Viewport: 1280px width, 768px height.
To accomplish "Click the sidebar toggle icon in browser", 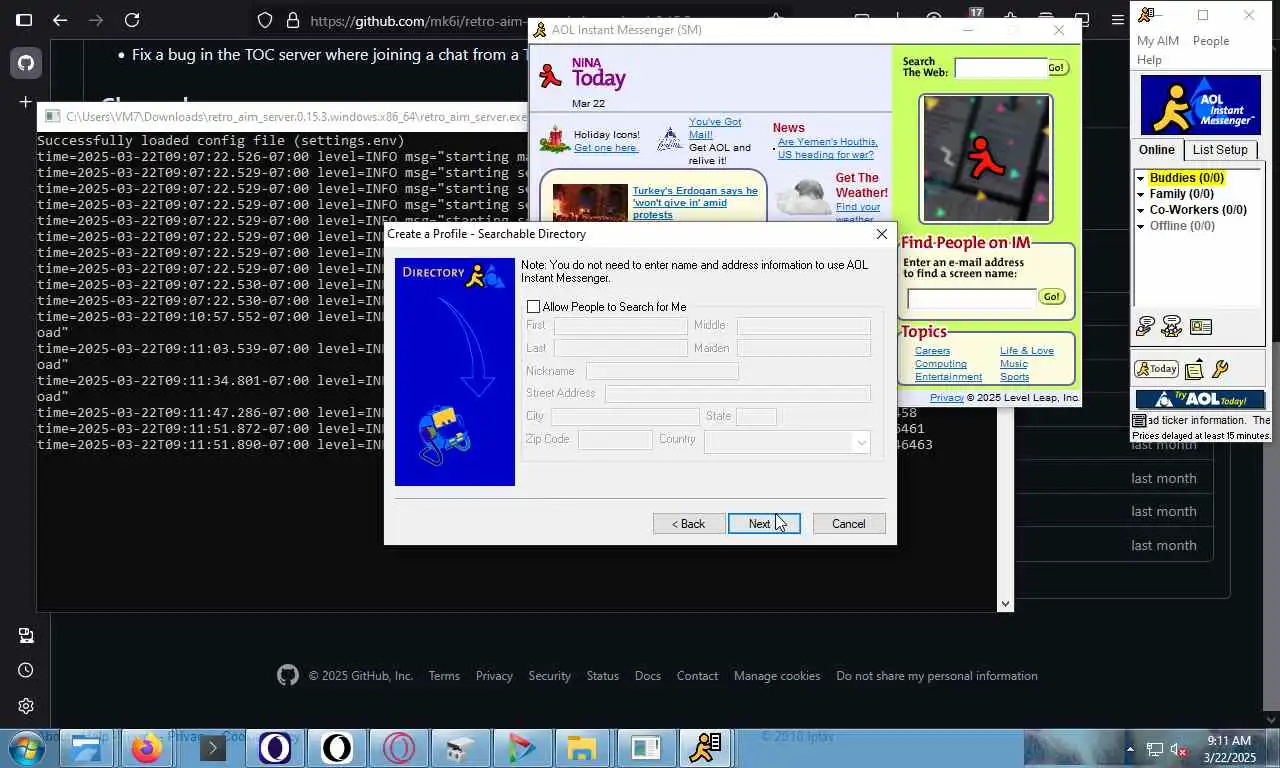I will (24, 20).
